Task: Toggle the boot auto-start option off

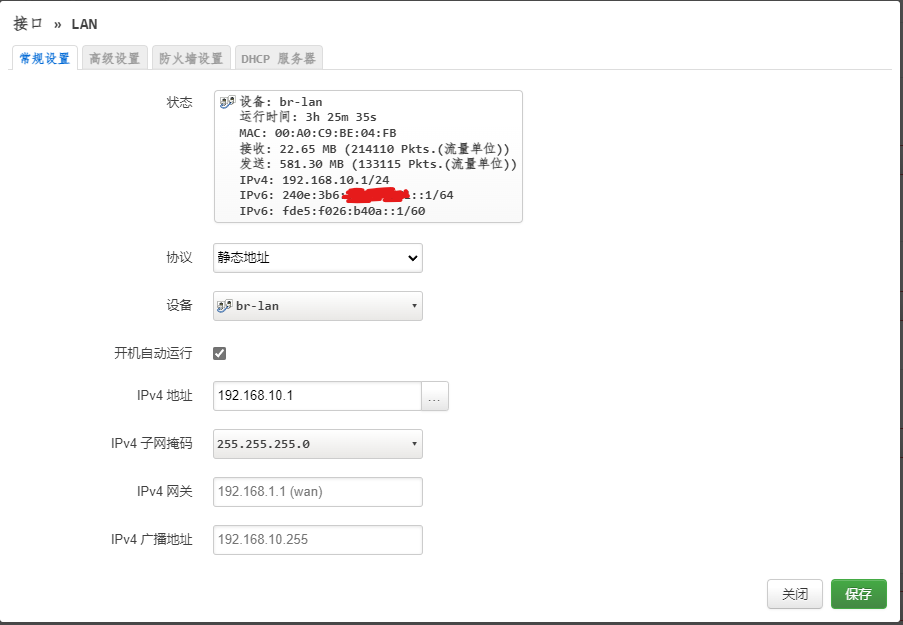Action: [218, 353]
